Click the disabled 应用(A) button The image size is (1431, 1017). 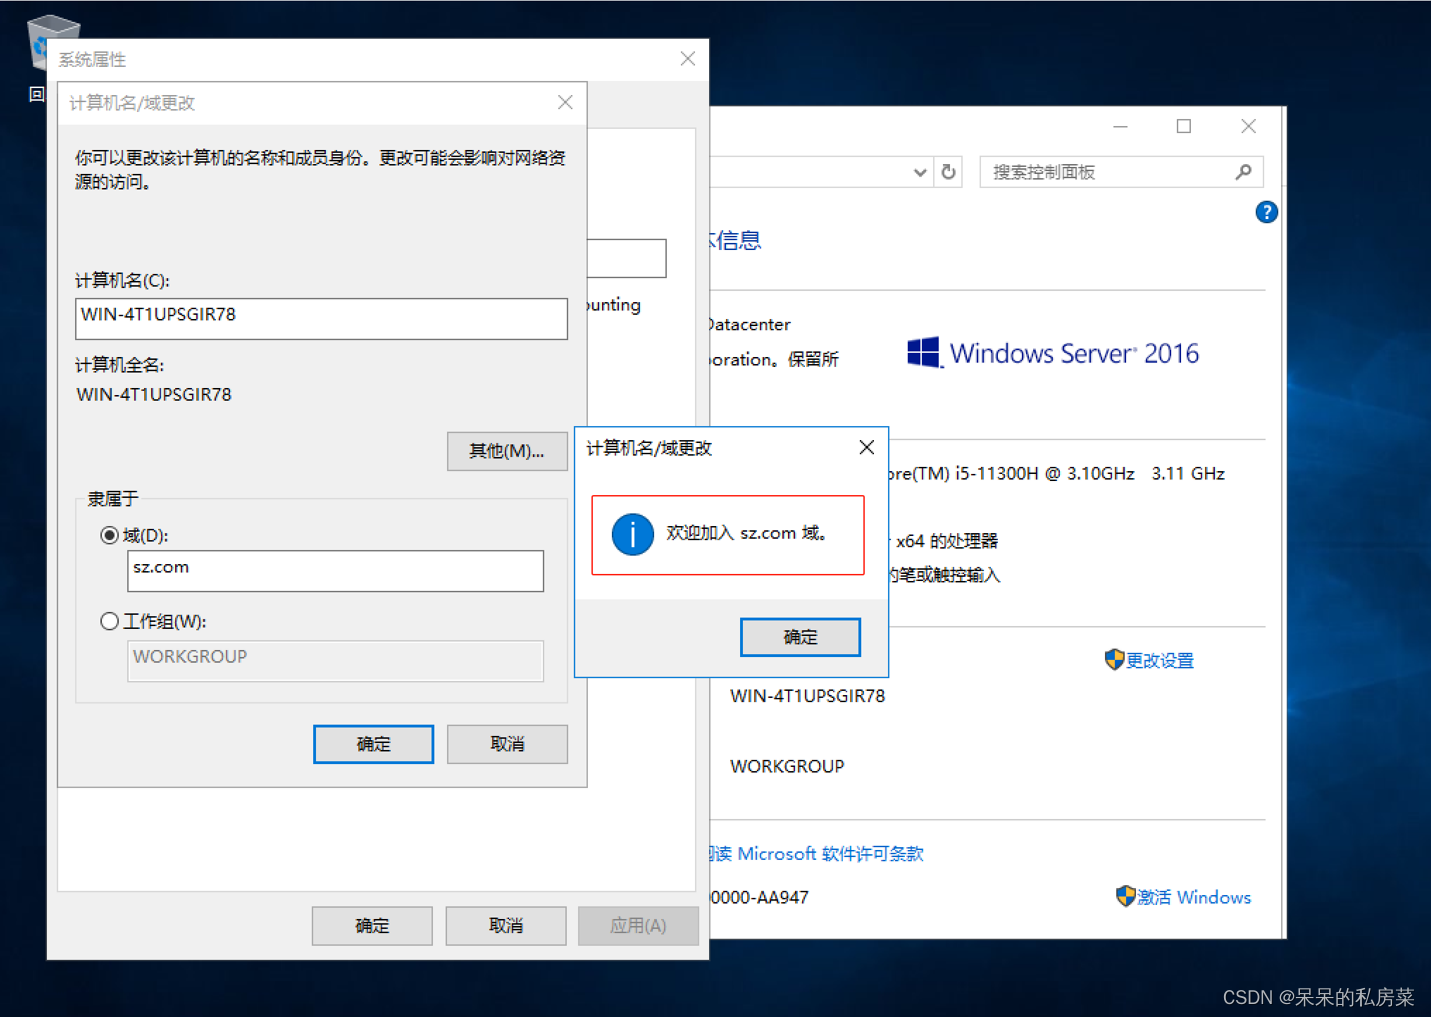(638, 926)
